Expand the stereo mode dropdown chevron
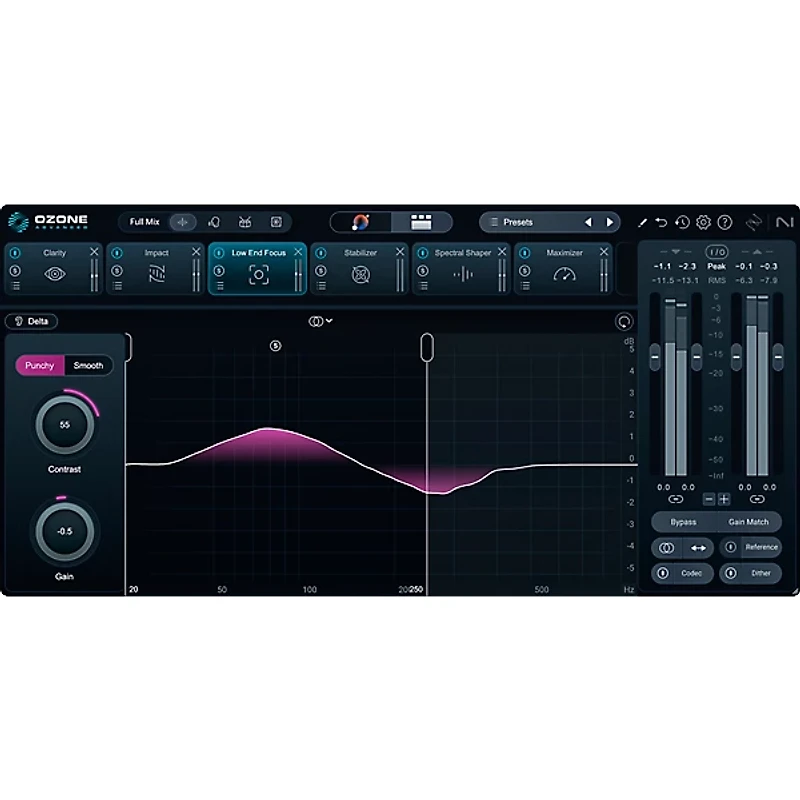This screenshot has width=800, height=800. pyautogui.click(x=330, y=320)
